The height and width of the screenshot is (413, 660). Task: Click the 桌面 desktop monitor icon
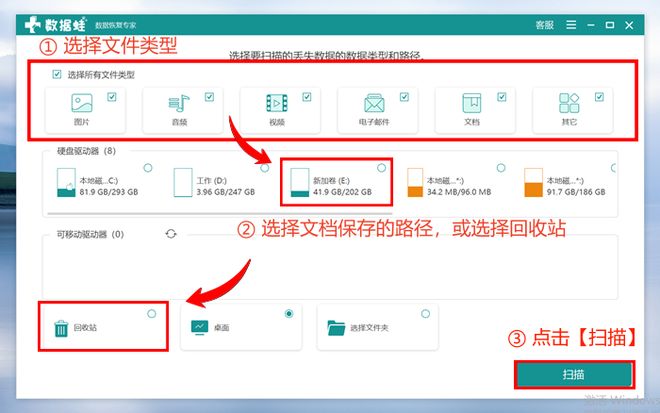[199, 327]
